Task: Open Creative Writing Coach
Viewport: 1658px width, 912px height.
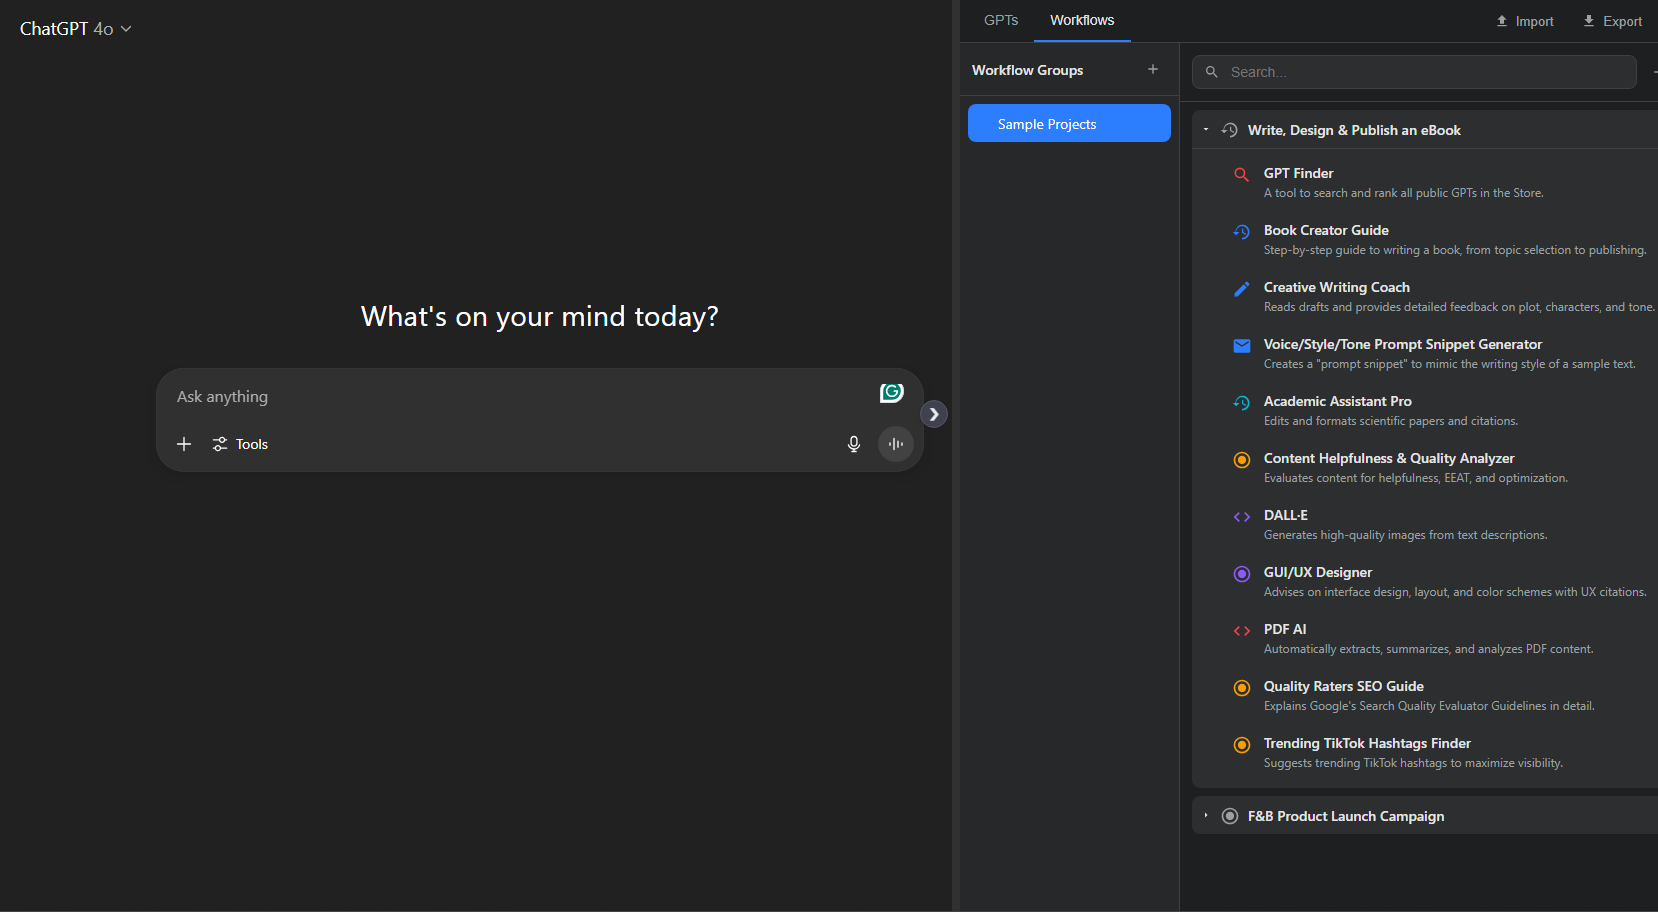Action: click(x=1337, y=287)
